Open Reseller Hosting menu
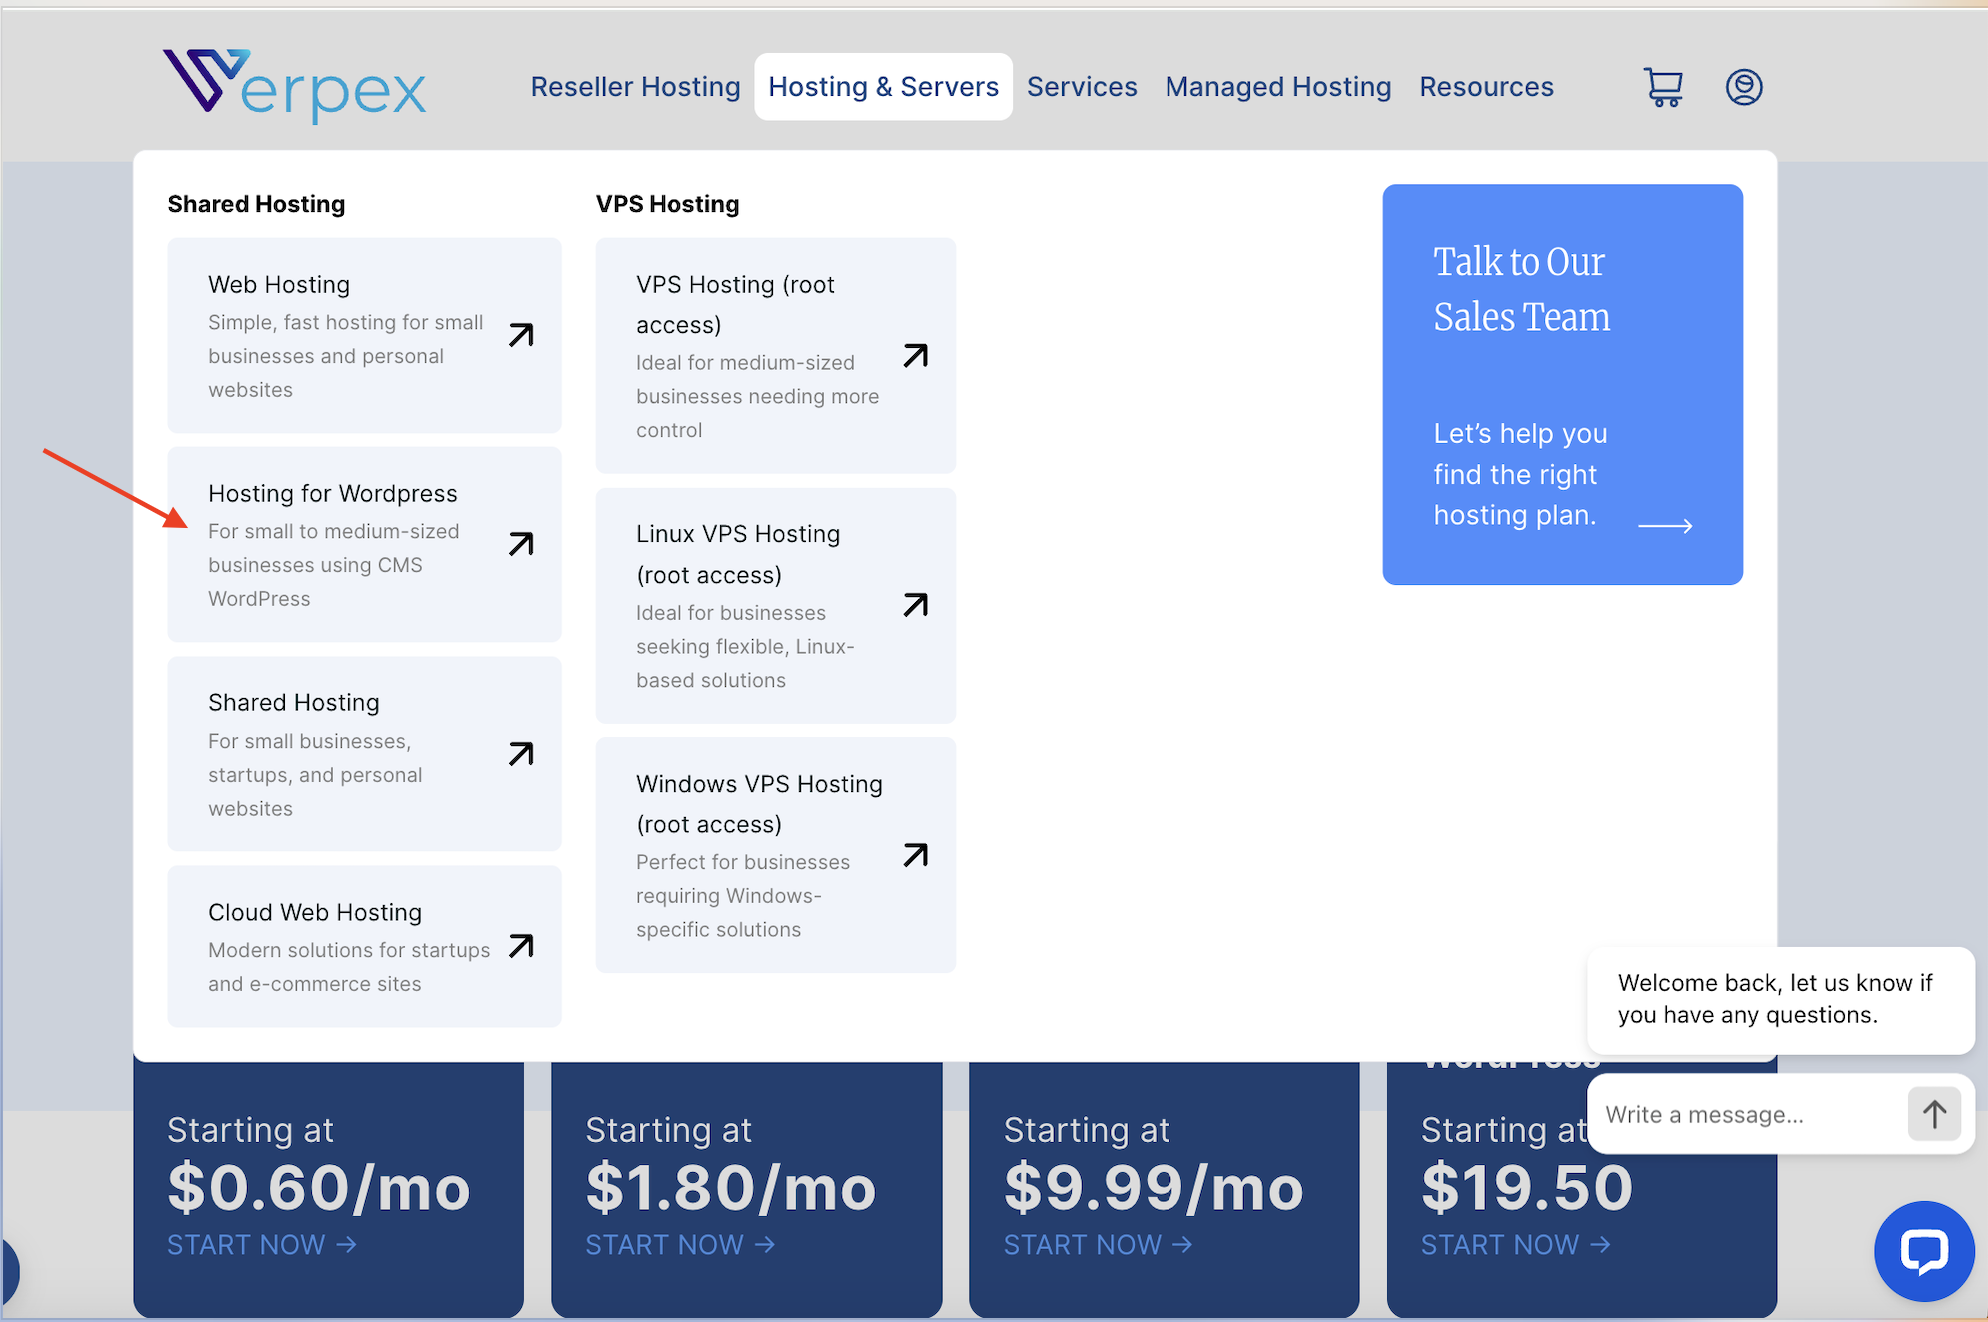 [635, 87]
